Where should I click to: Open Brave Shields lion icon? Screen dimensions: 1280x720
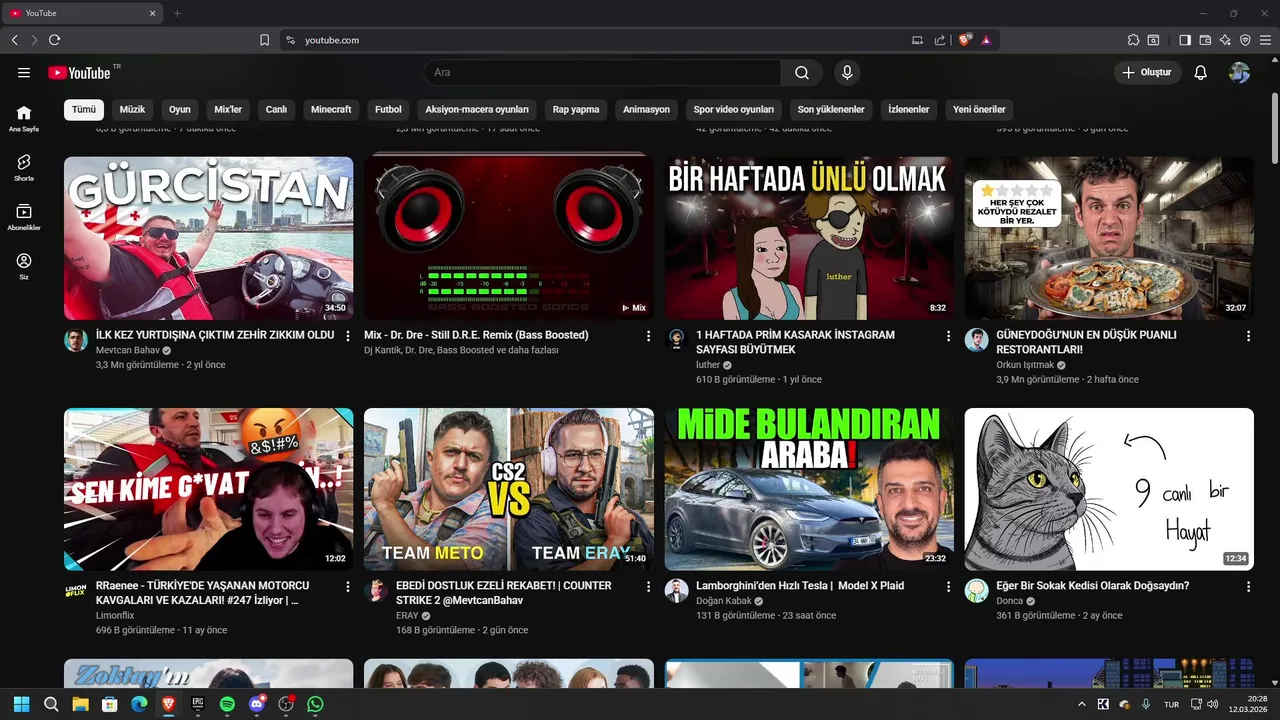965,40
